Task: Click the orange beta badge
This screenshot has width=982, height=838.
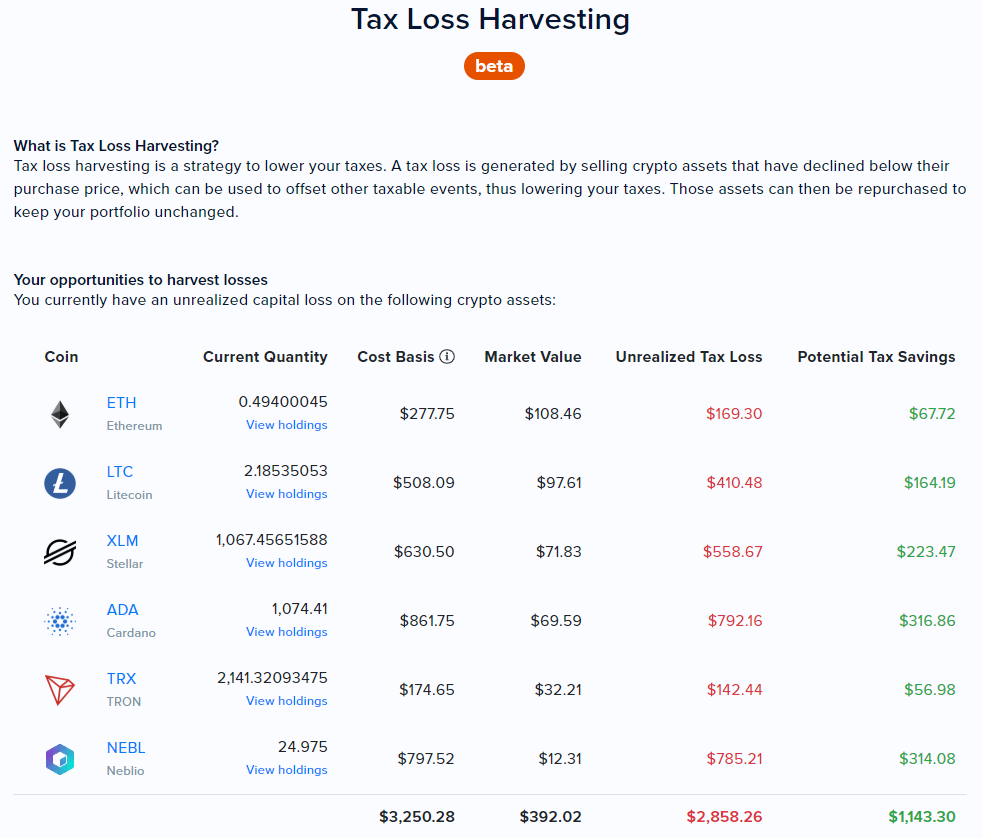Action: [x=494, y=66]
